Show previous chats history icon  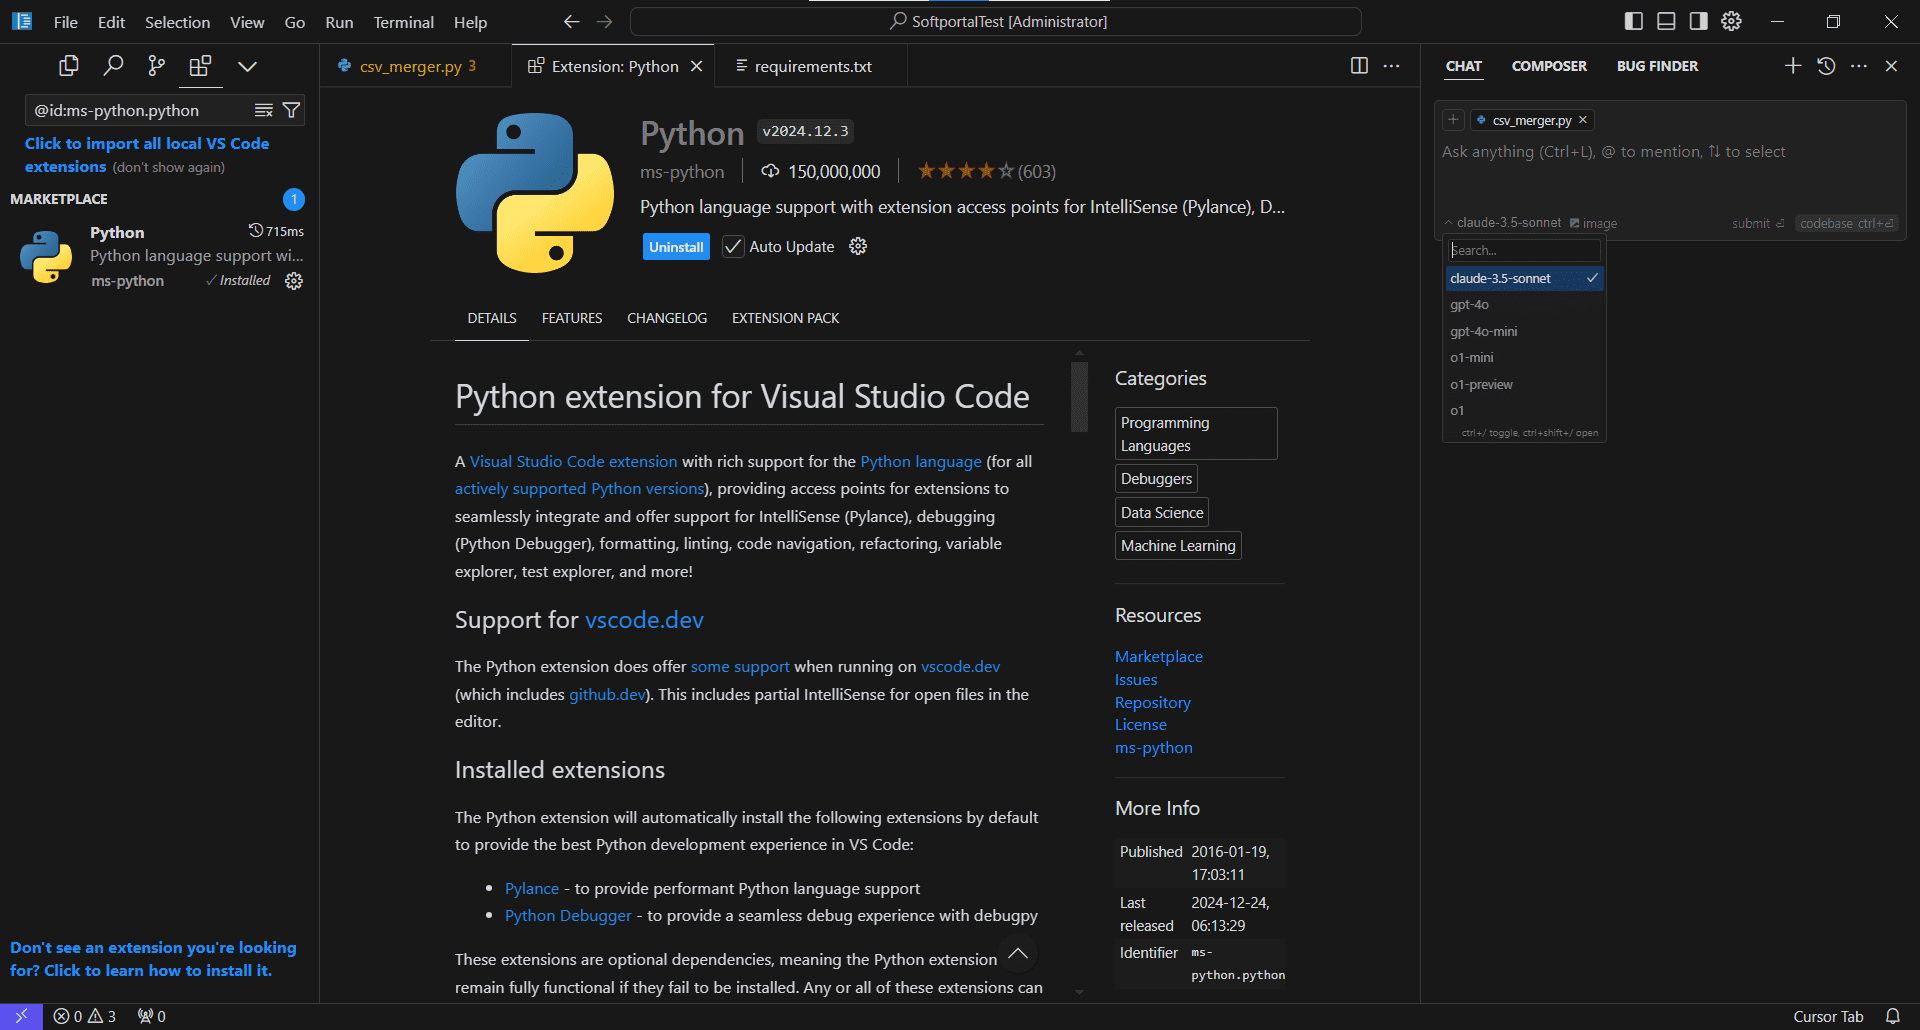[x=1826, y=66]
